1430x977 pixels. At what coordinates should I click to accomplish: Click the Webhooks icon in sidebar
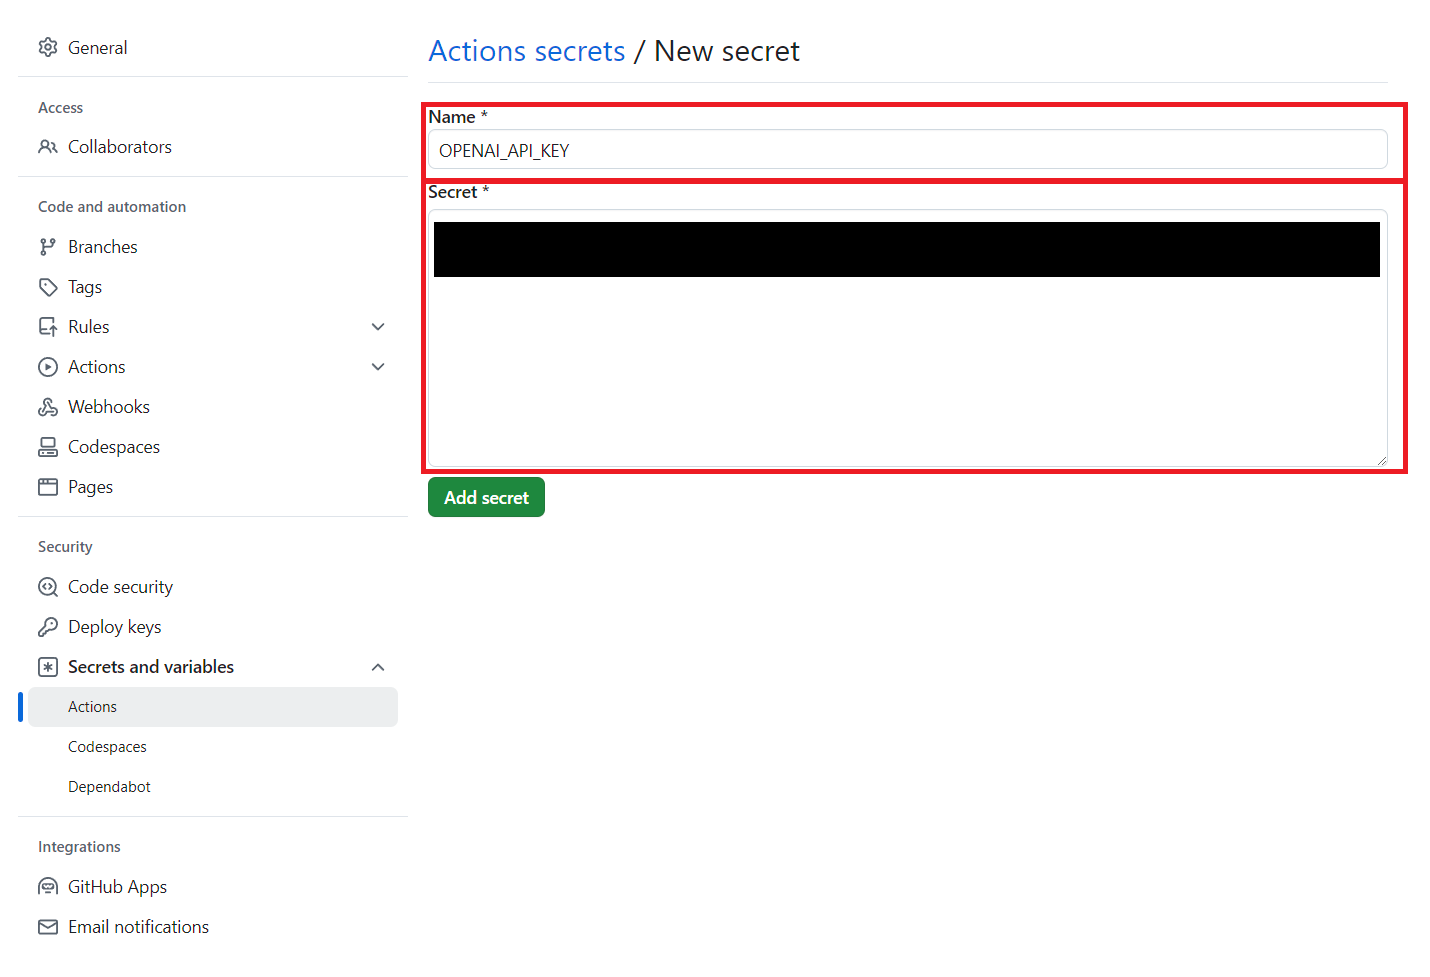coord(48,407)
